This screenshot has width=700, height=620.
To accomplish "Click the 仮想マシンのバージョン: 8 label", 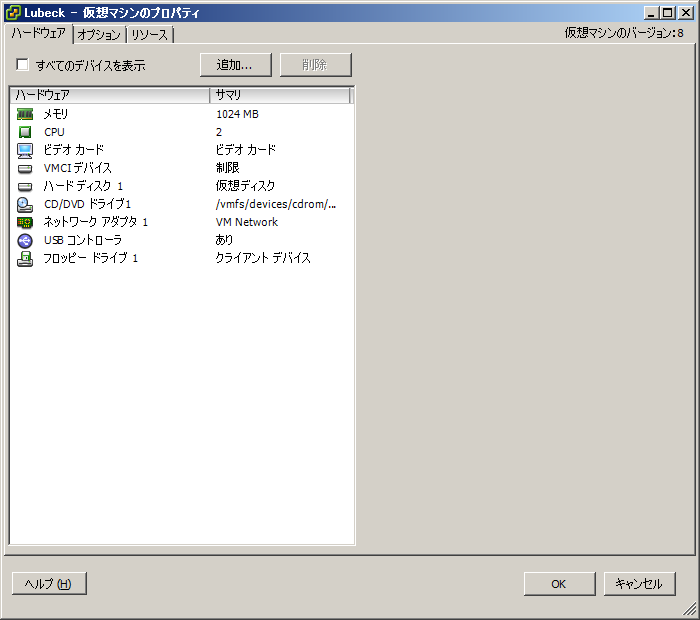I will click(x=624, y=33).
